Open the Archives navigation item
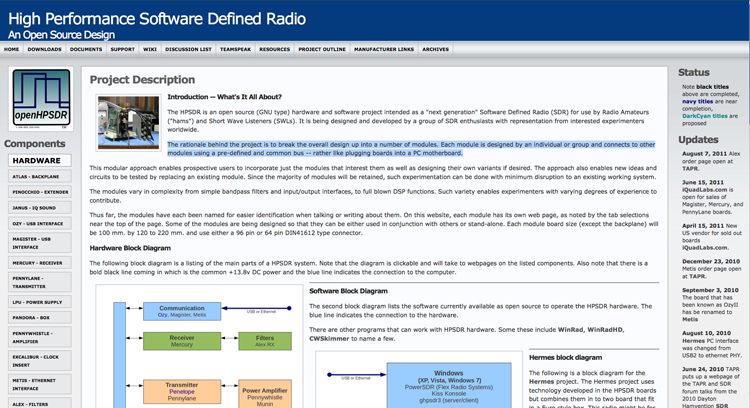This screenshot has width=750, height=408. coord(435,48)
